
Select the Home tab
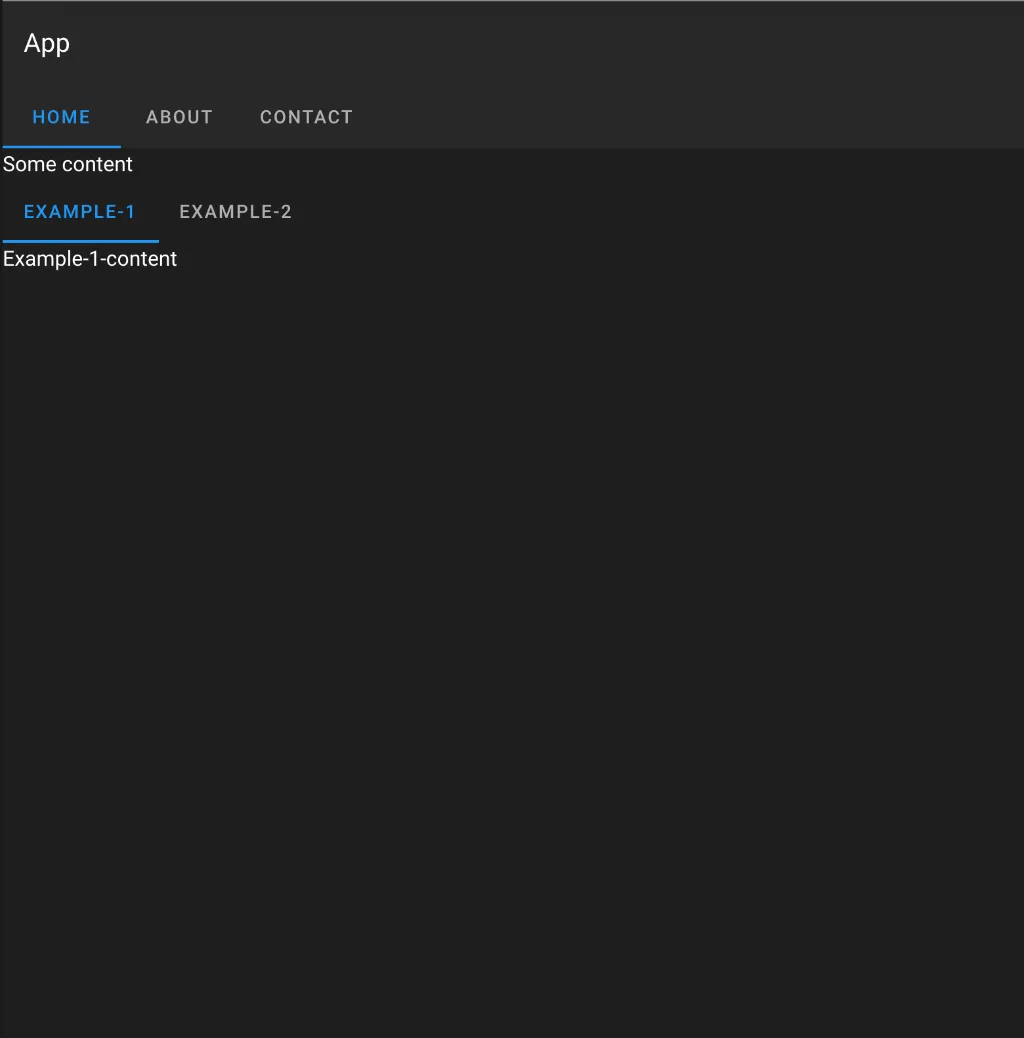tap(61, 117)
